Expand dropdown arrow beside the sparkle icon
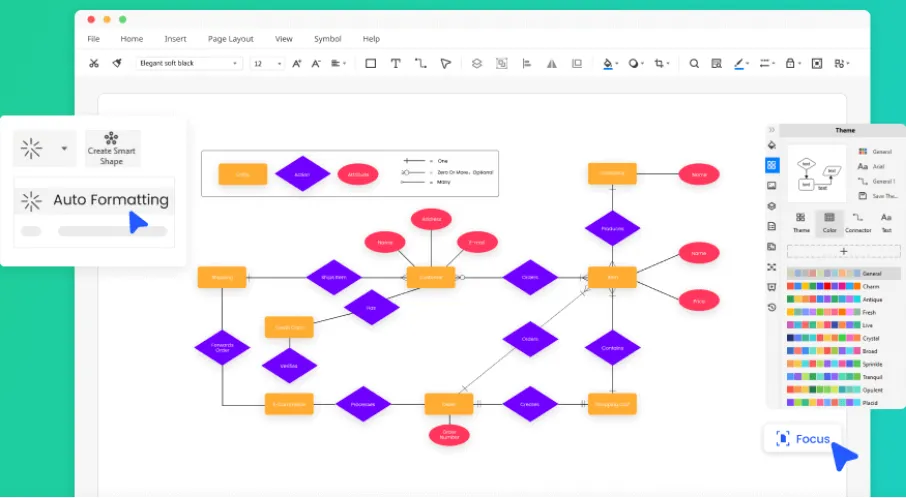This screenshot has width=906, height=498. pyautogui.click(x=64, y=149)
